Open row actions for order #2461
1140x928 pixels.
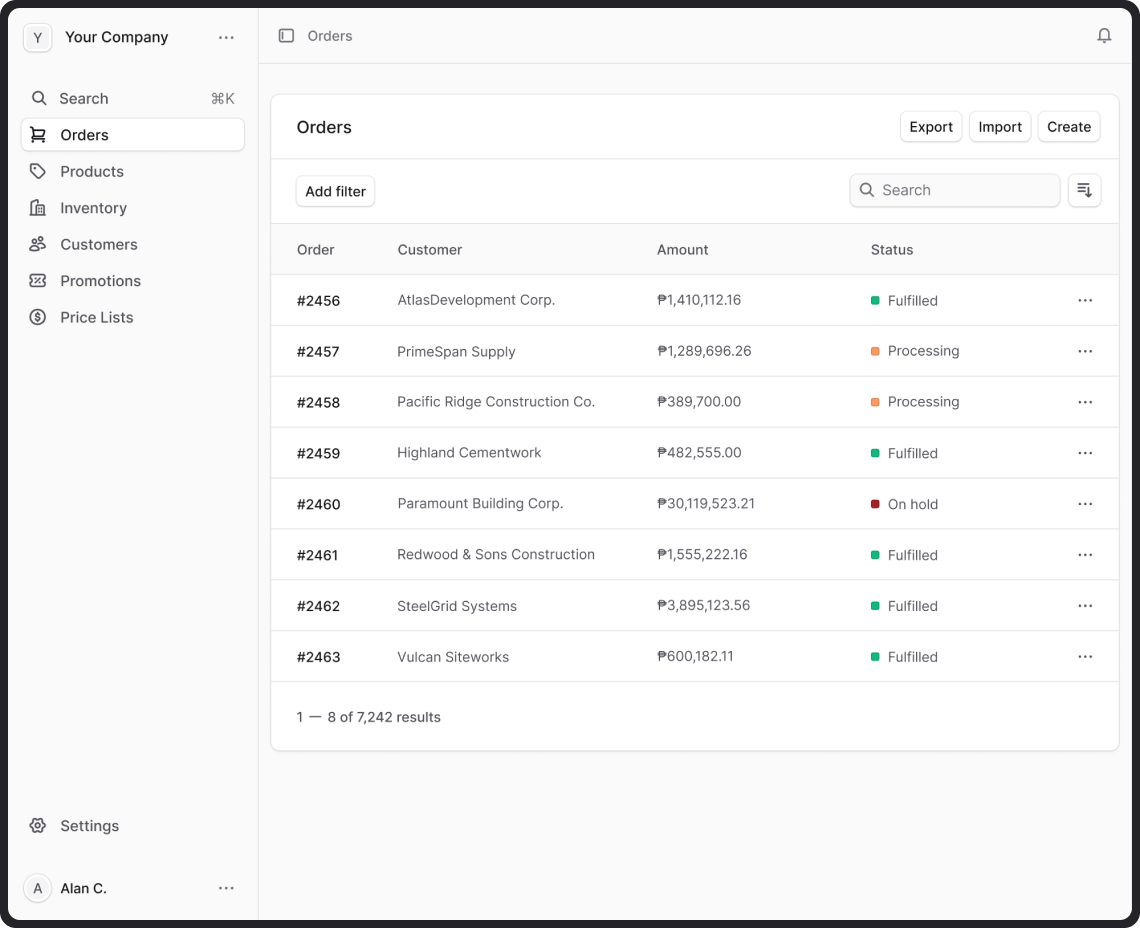point(1085,555)
